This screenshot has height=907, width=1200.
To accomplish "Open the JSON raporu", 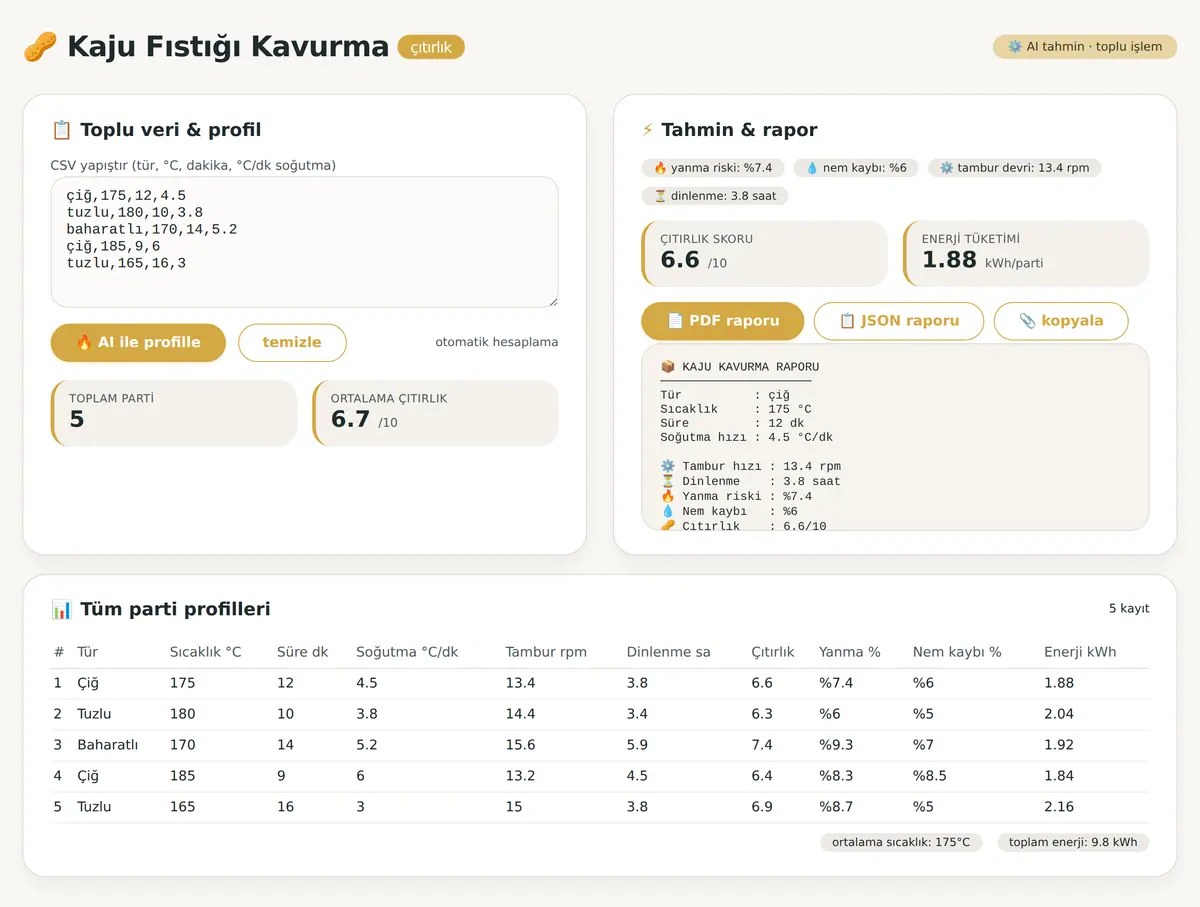I will click(x=899, y=321).
